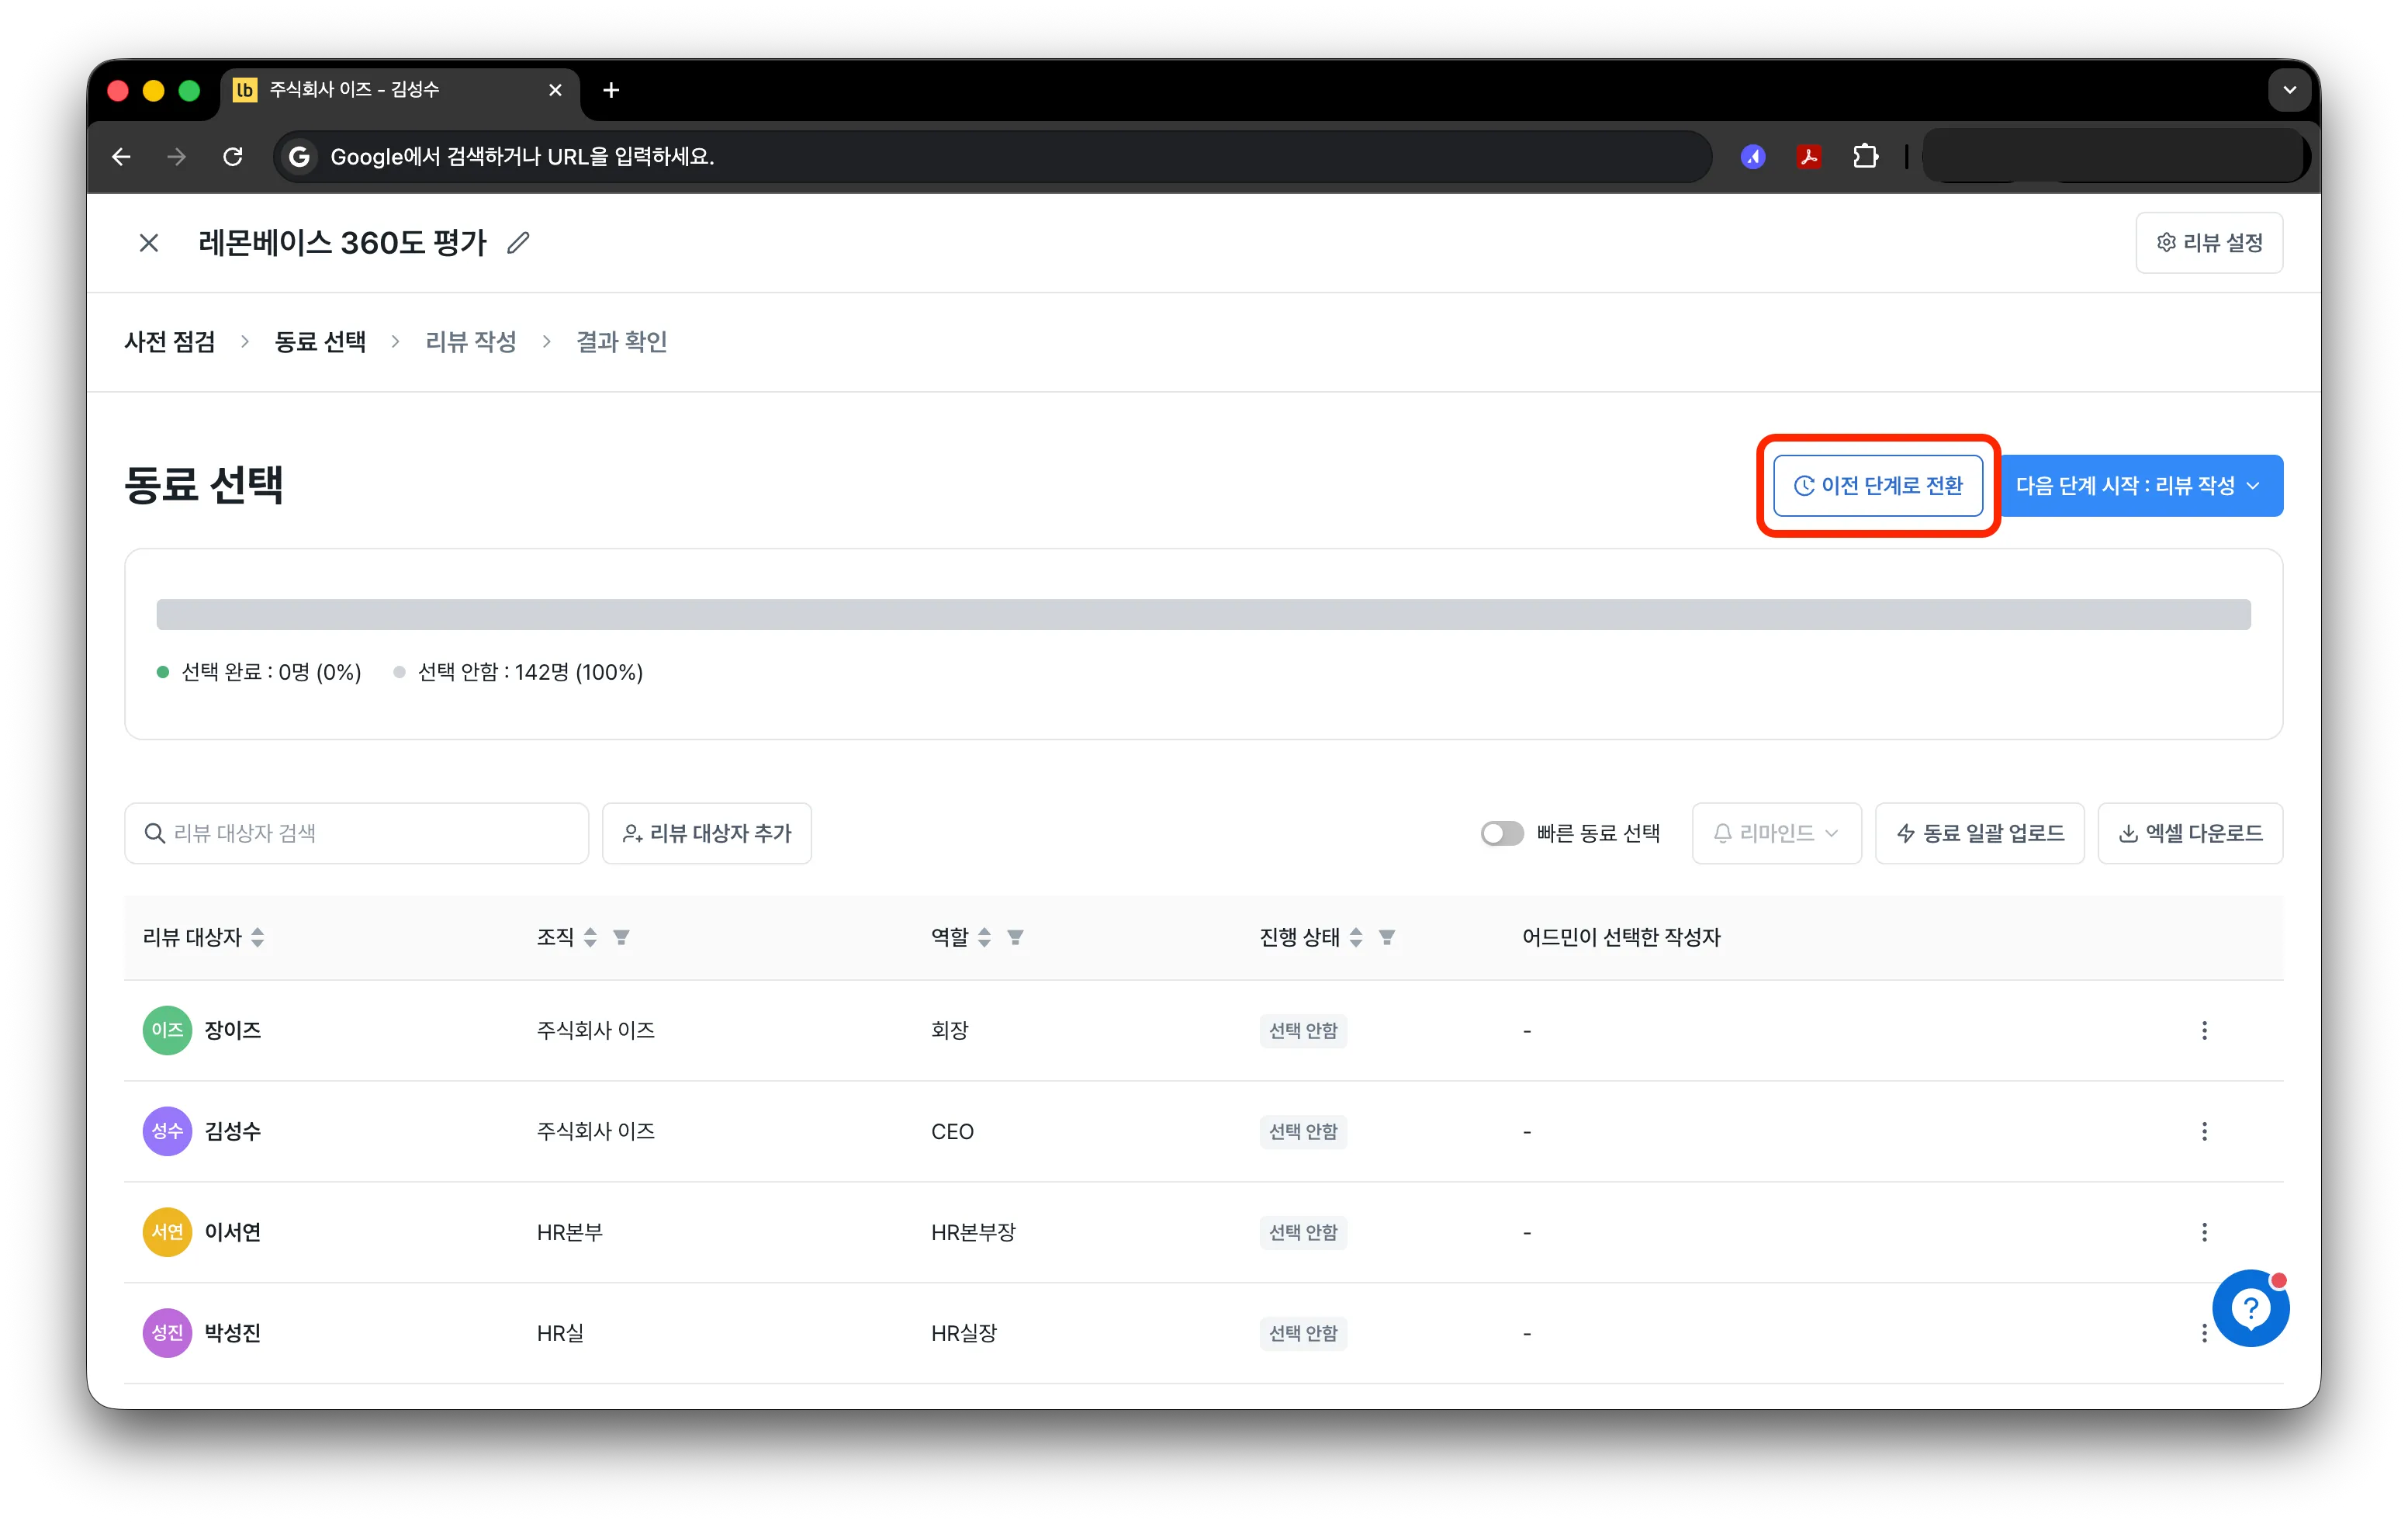
Task: Click 이전 단계로 전환 button
Action: 1878,486
